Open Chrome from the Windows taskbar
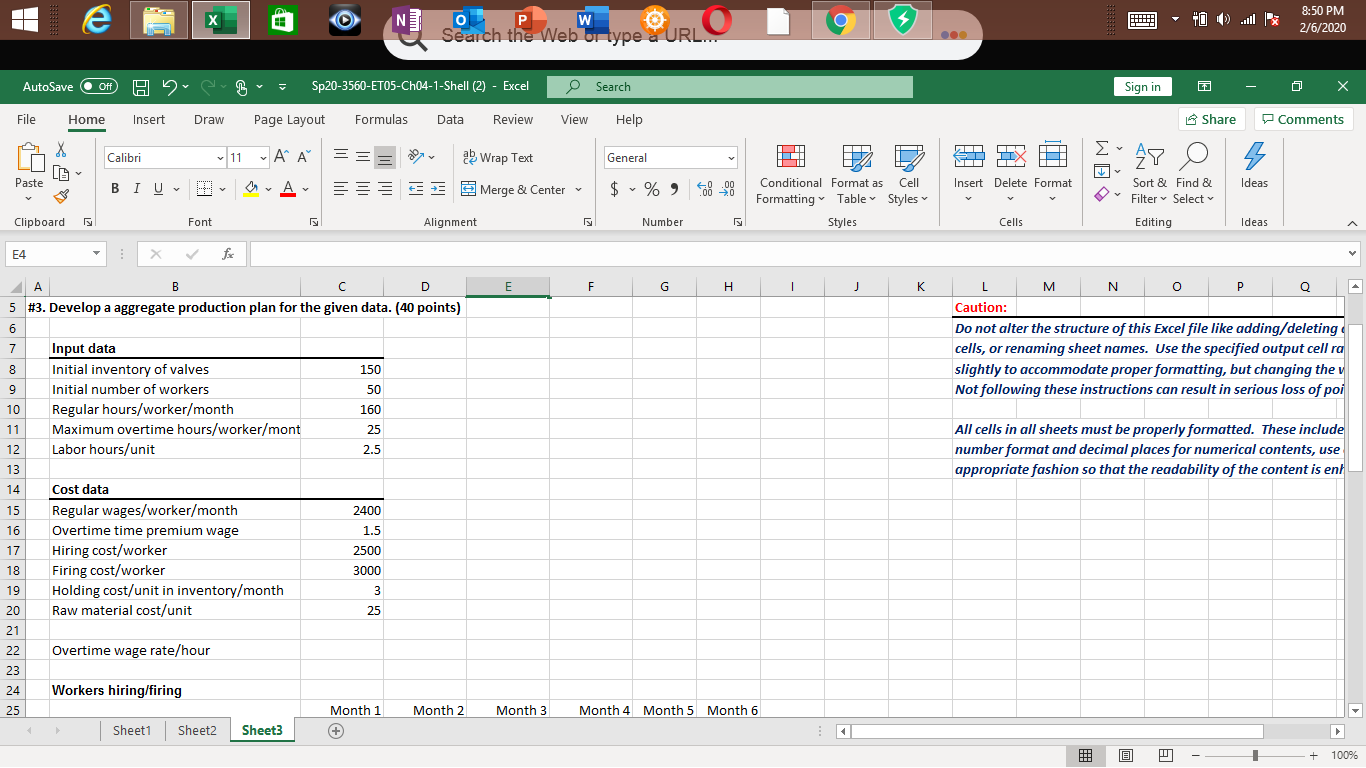The image size is (1366, 768). (843, 20)
